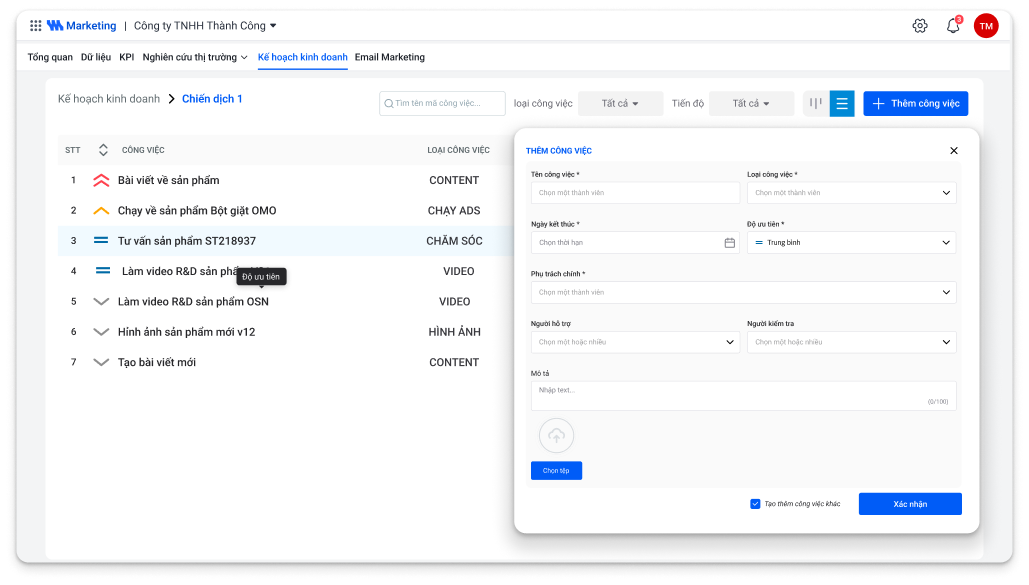This screenshot has width=1029, height=585.
Task: Open the notifications bell
Action: [953, 26]
